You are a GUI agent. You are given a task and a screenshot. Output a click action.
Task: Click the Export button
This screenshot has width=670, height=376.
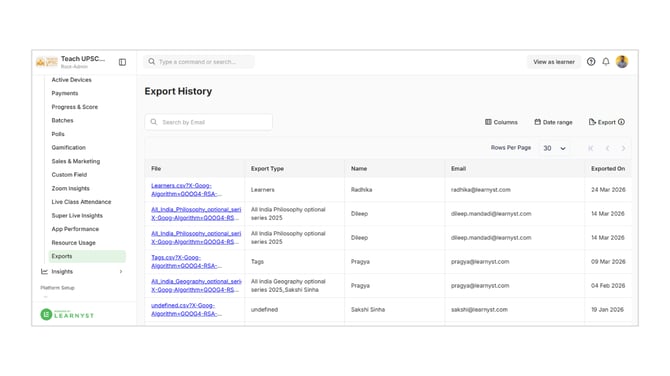[602, 122]
